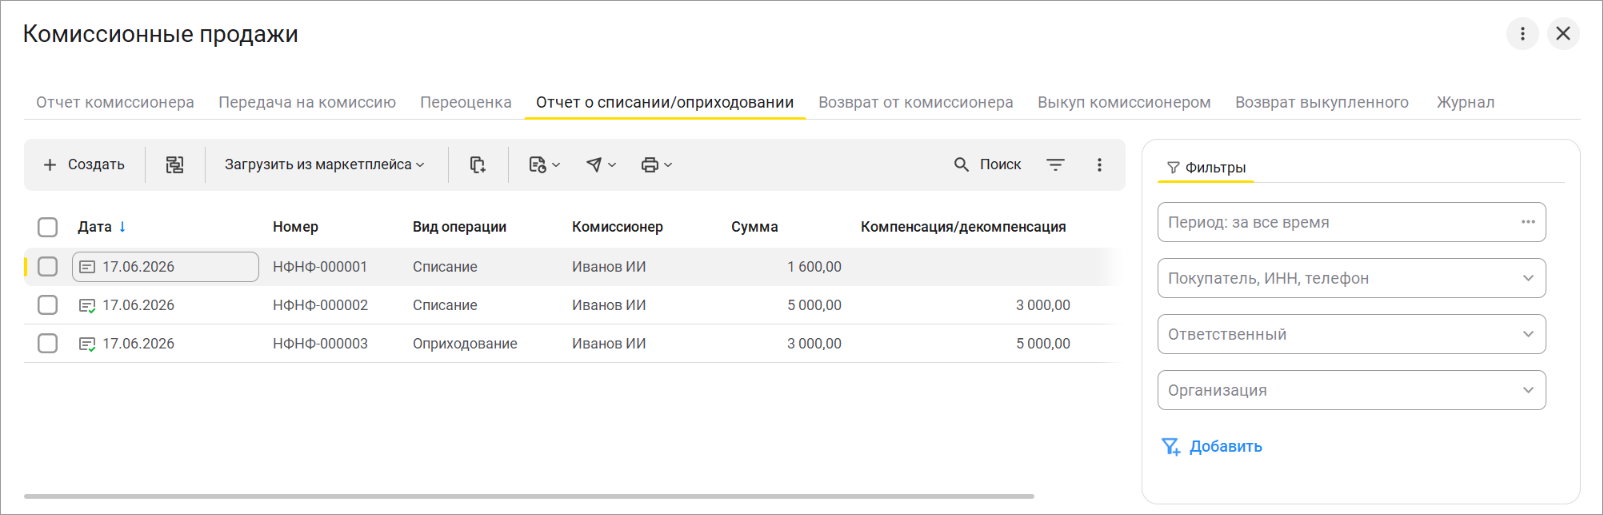Screen dimensions: 1603x515
Task: Click the Сумма column header
Action: [754, 227]
